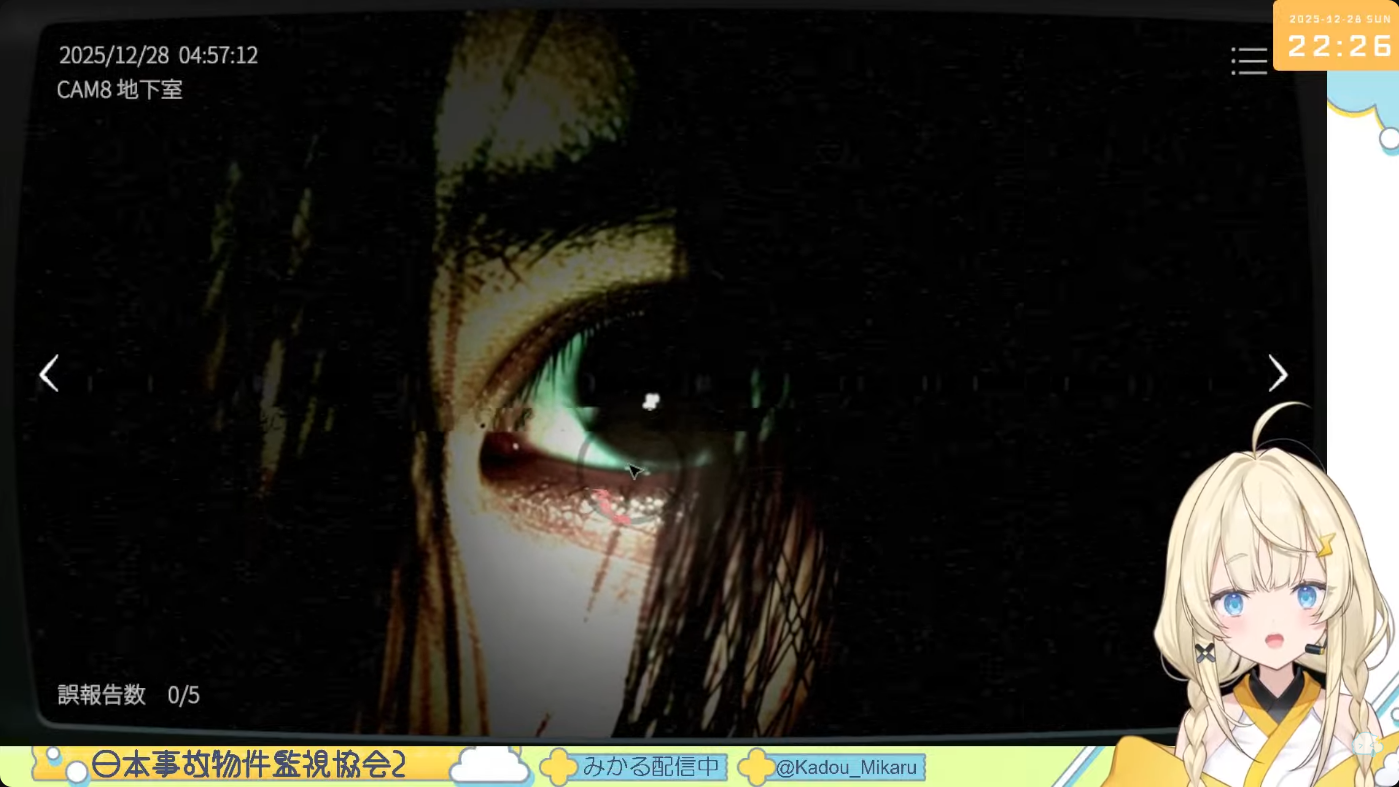Switch to the next camera with right arrow
This screenshot has width=1399, height=787.
tap(1278, 373)
